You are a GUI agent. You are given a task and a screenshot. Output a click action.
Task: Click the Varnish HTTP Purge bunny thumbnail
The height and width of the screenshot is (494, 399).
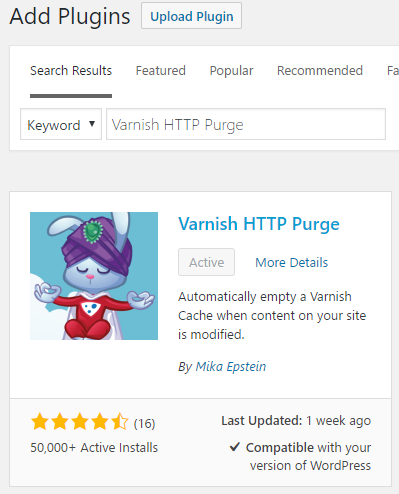click(94, 276)
